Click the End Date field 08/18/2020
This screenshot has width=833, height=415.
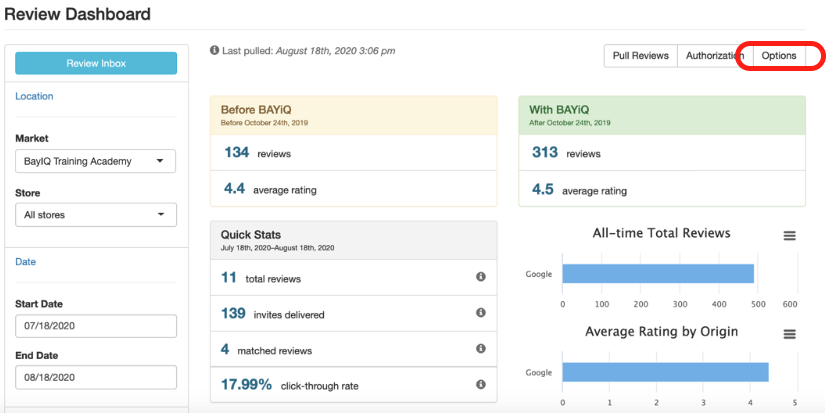pyautogui.click(x=96, y=377)
